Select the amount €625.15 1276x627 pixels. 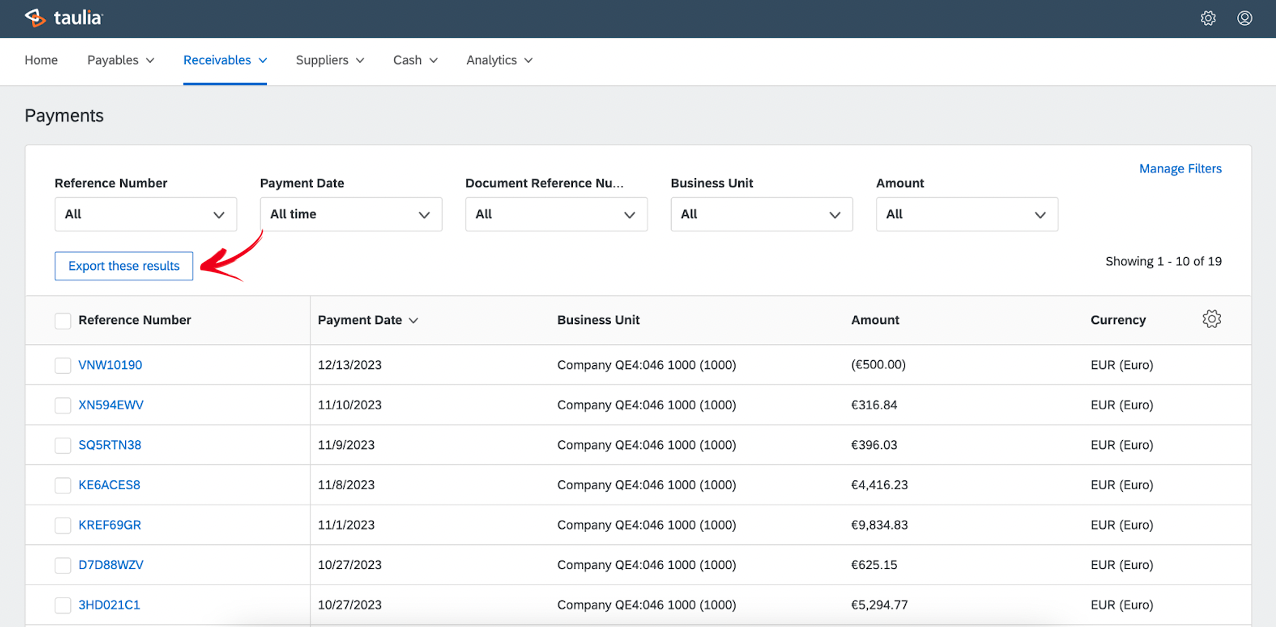coord(874,565)
